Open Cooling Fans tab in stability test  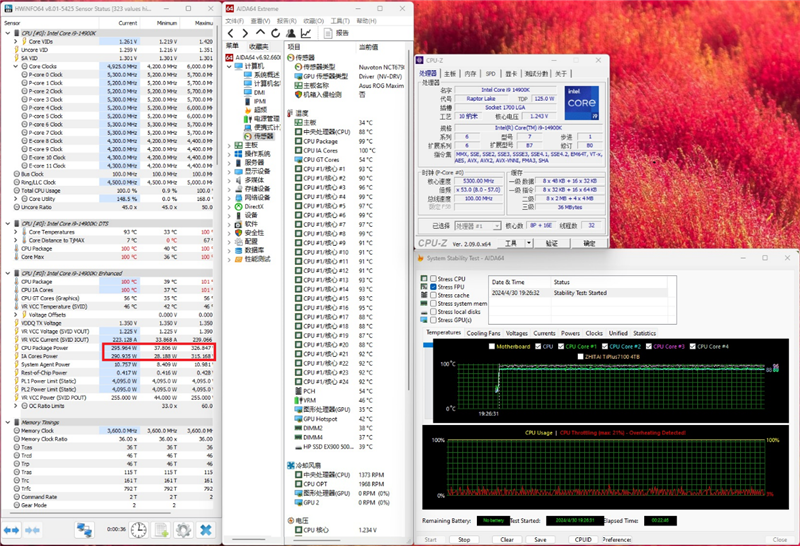tap(483, 333)
